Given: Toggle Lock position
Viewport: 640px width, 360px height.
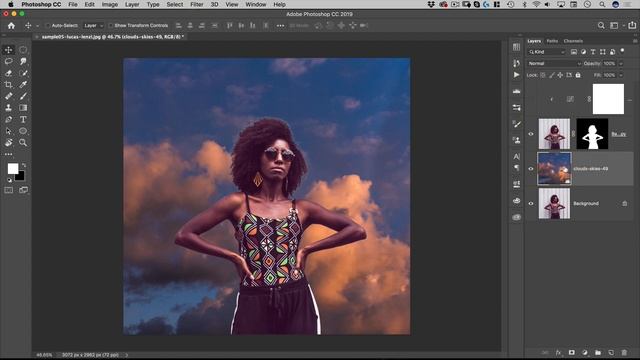Looking at the screenshot, I should [x=560, y=75].
